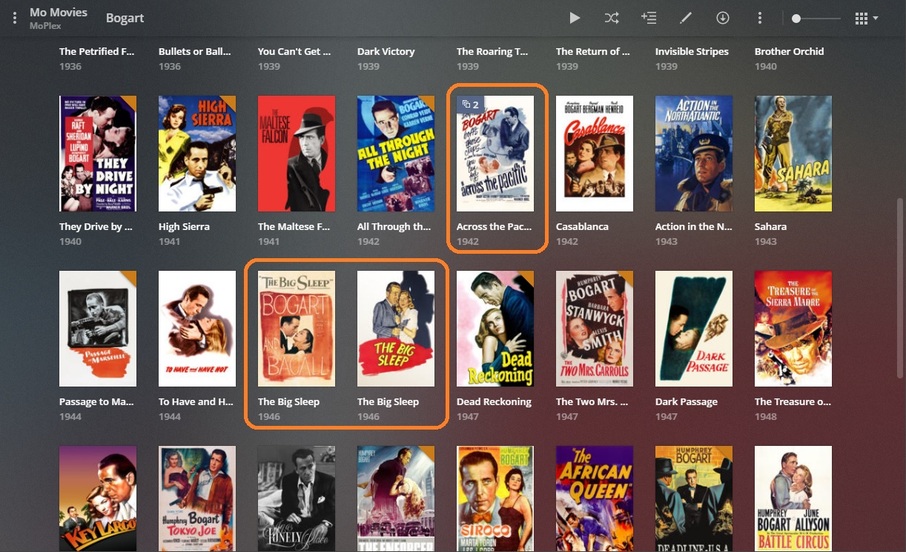Click the Passage to Ma... title

pos(96,402)
